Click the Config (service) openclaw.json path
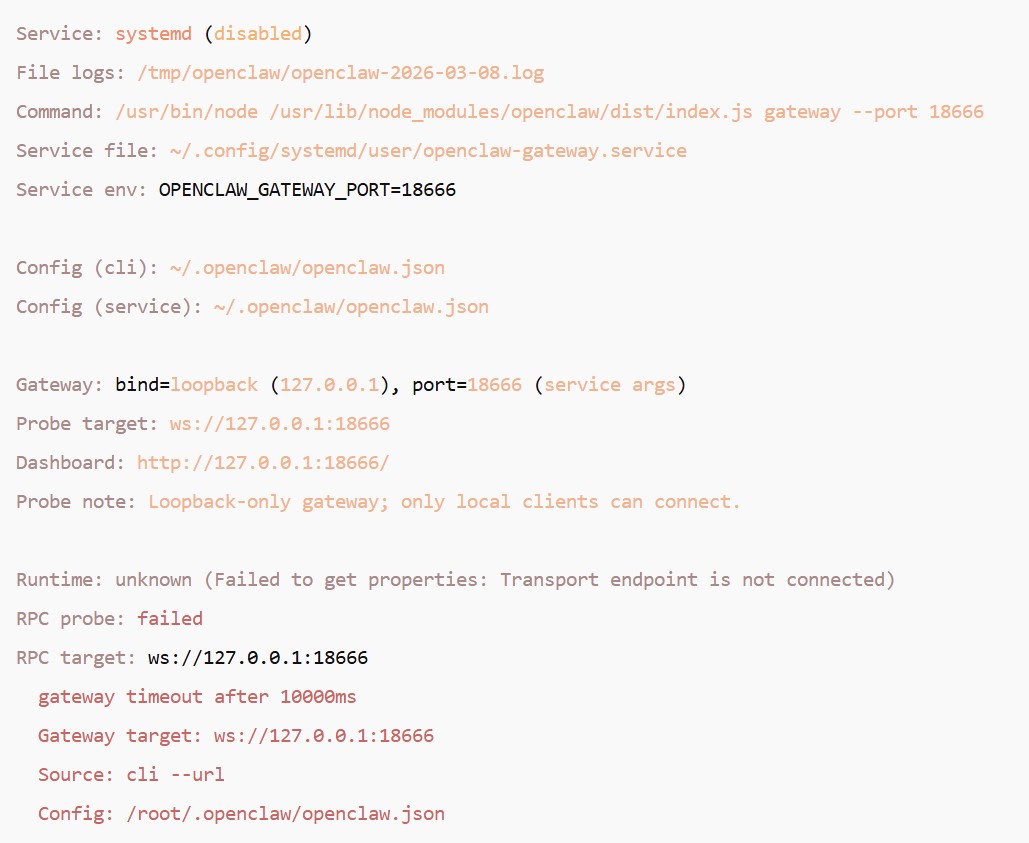This screenshot has height=843, width=1029. [351, 307]
